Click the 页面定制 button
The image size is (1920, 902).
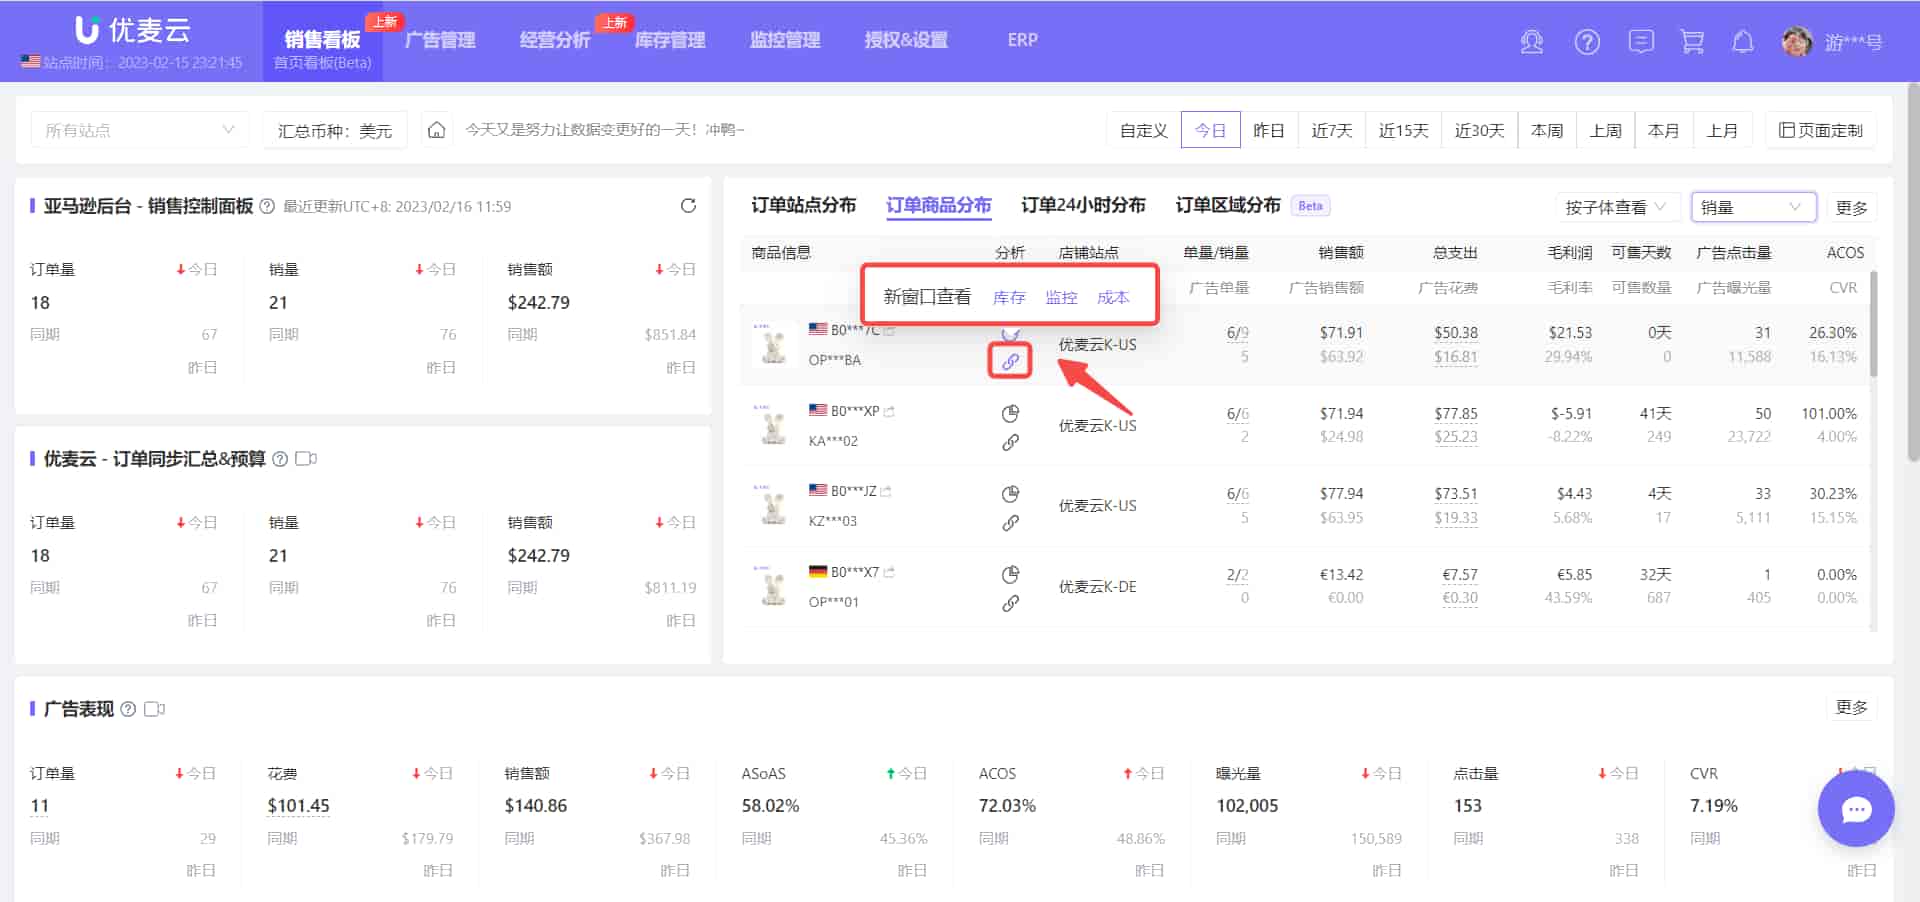[1820, 130]
